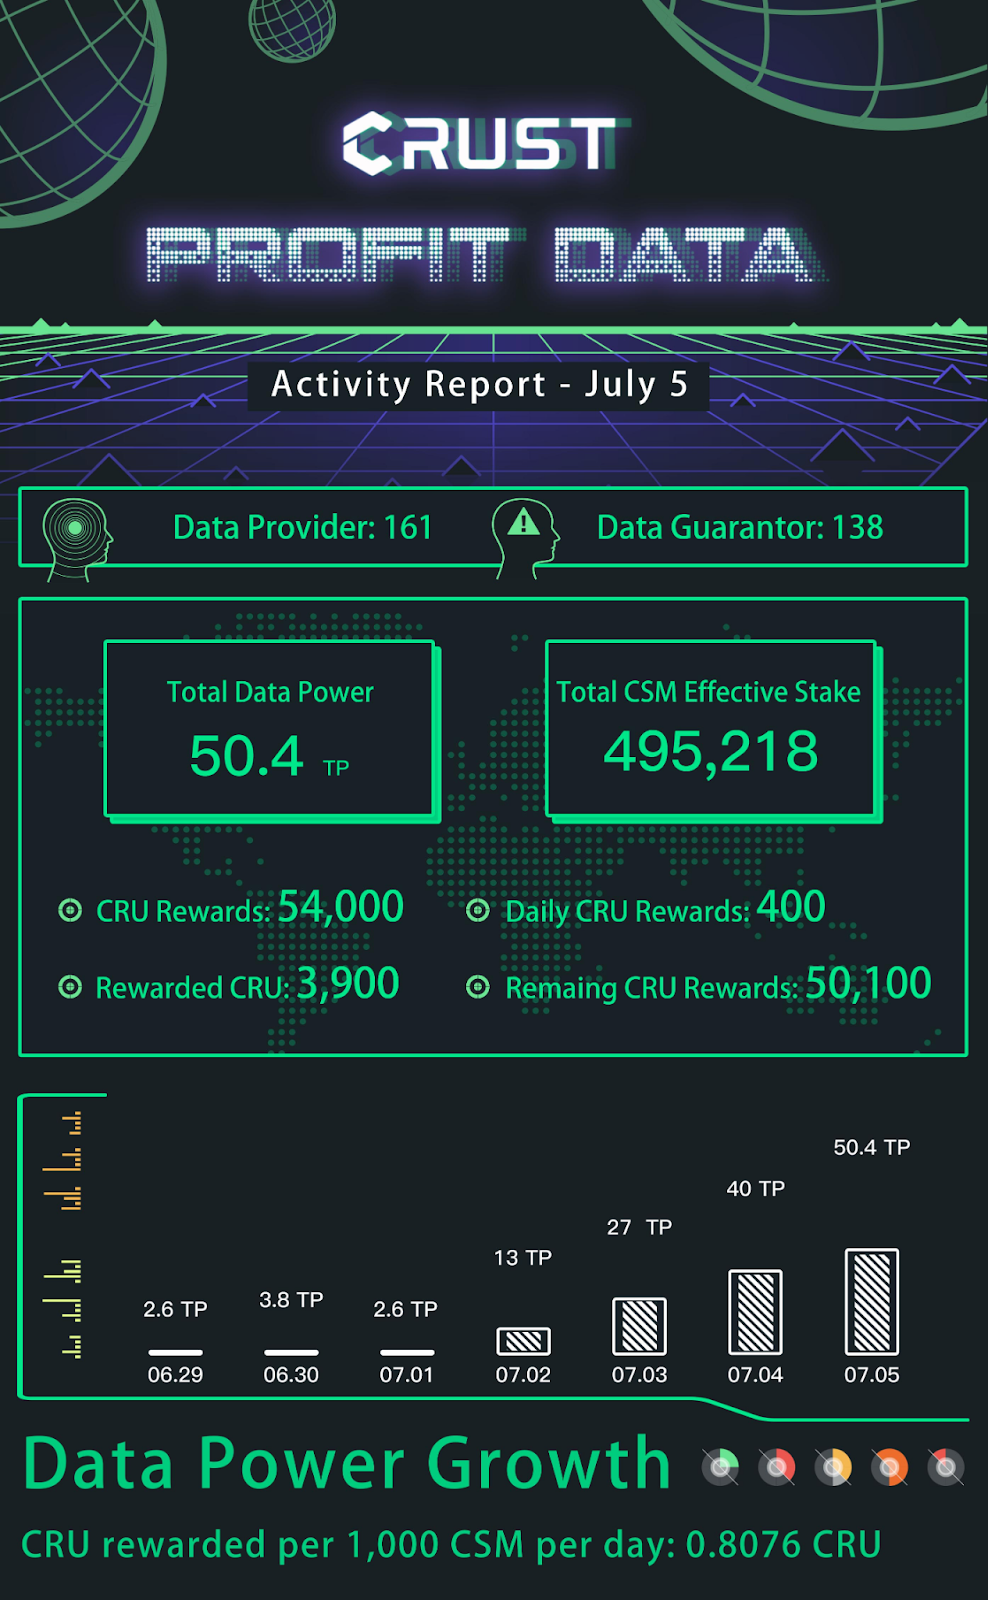The height and width of the screenshot is (1600, 988).
Task: Click the 07.03 date label
Action: (x=639, y=1375)
